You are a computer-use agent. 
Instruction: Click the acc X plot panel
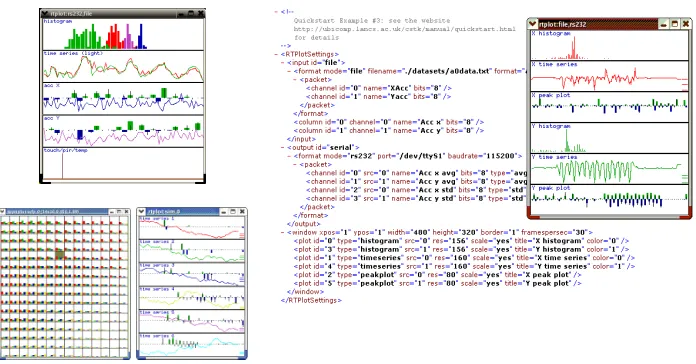[123, 99]
